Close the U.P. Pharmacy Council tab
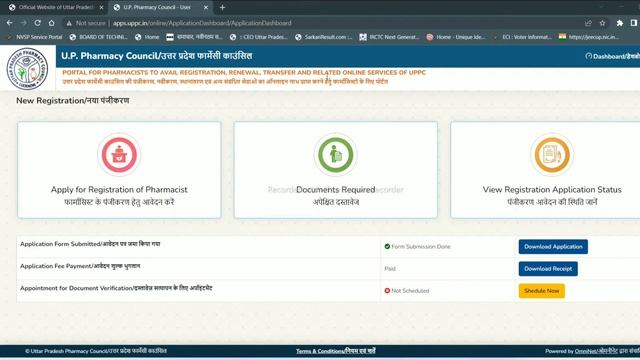The width and height of the screenshot is (640, 360). coord(206,7)
